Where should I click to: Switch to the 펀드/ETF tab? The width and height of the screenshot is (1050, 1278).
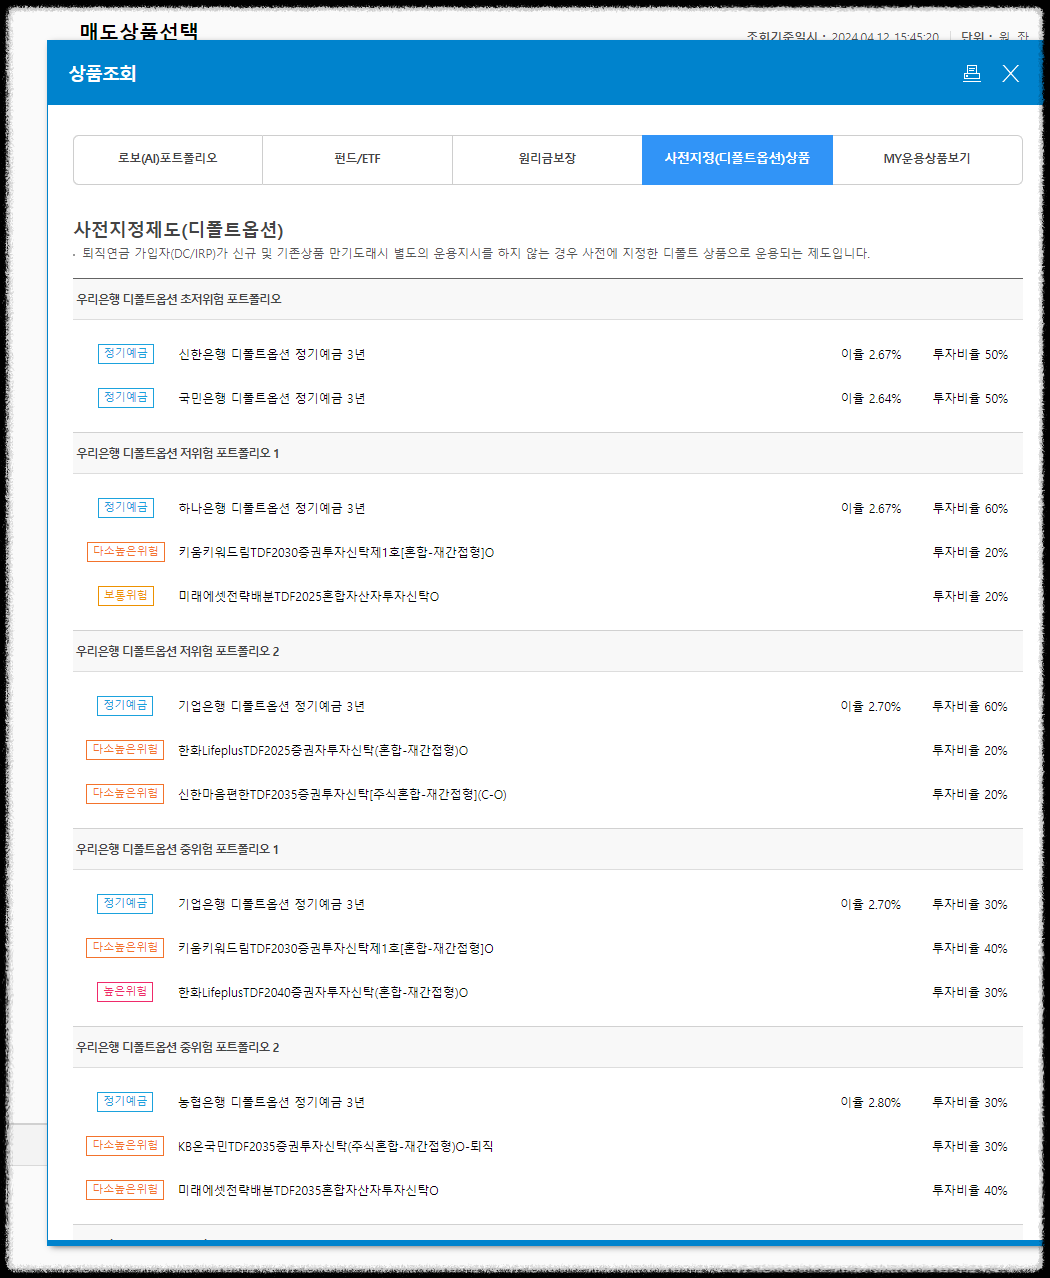click(x=356, y=159)
